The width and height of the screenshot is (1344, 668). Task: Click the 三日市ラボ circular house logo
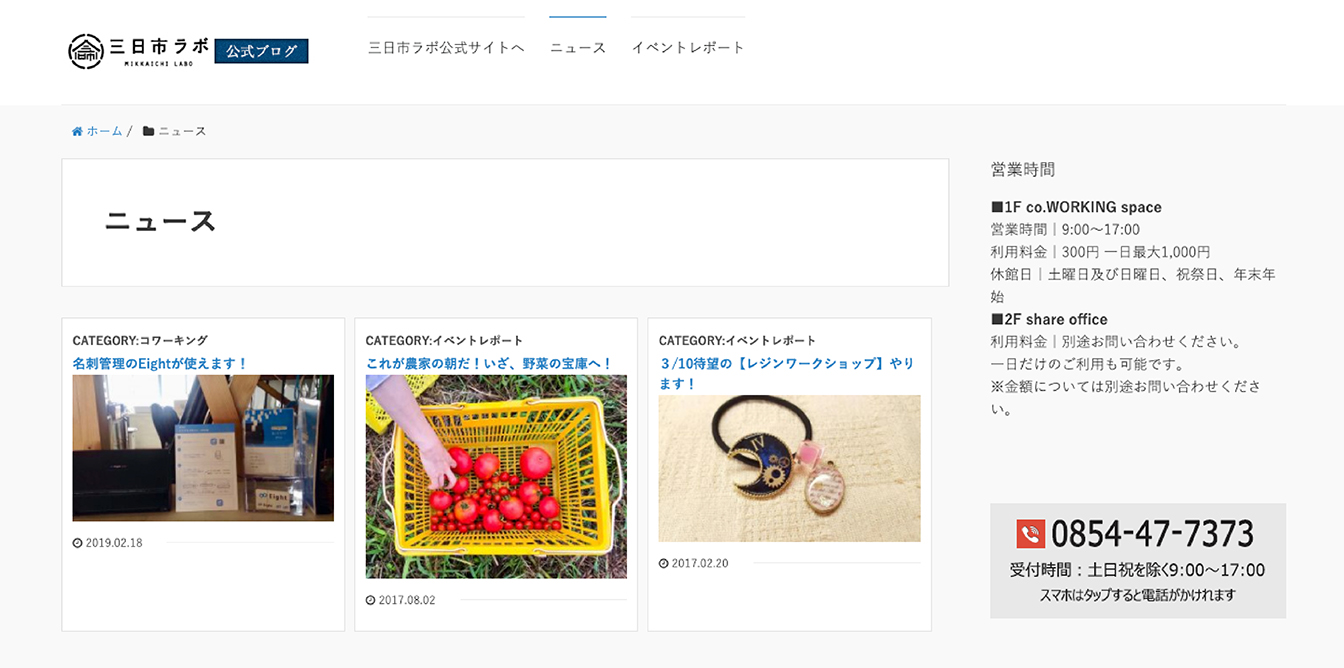click(x=86, y=51)
